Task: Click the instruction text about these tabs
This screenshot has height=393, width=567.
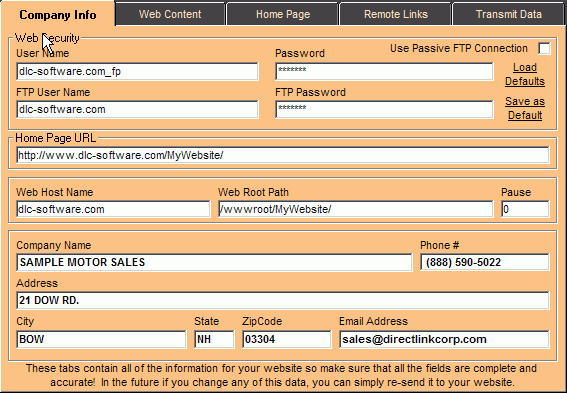Action: (x=282, y=375)
